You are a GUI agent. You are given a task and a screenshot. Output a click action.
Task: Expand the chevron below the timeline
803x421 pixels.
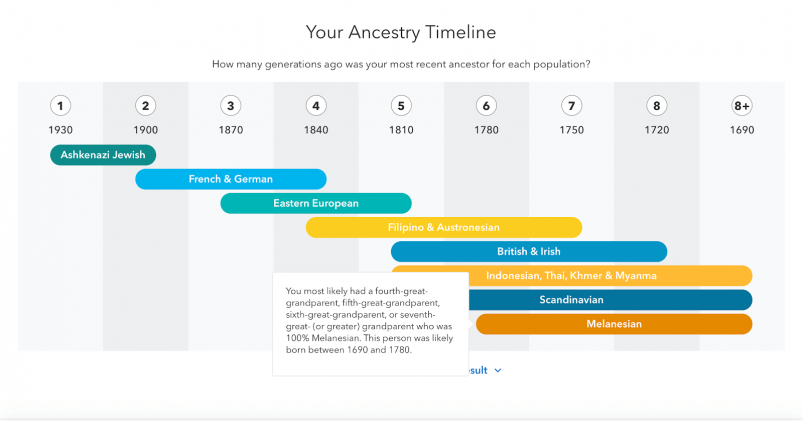pos(498,370)
